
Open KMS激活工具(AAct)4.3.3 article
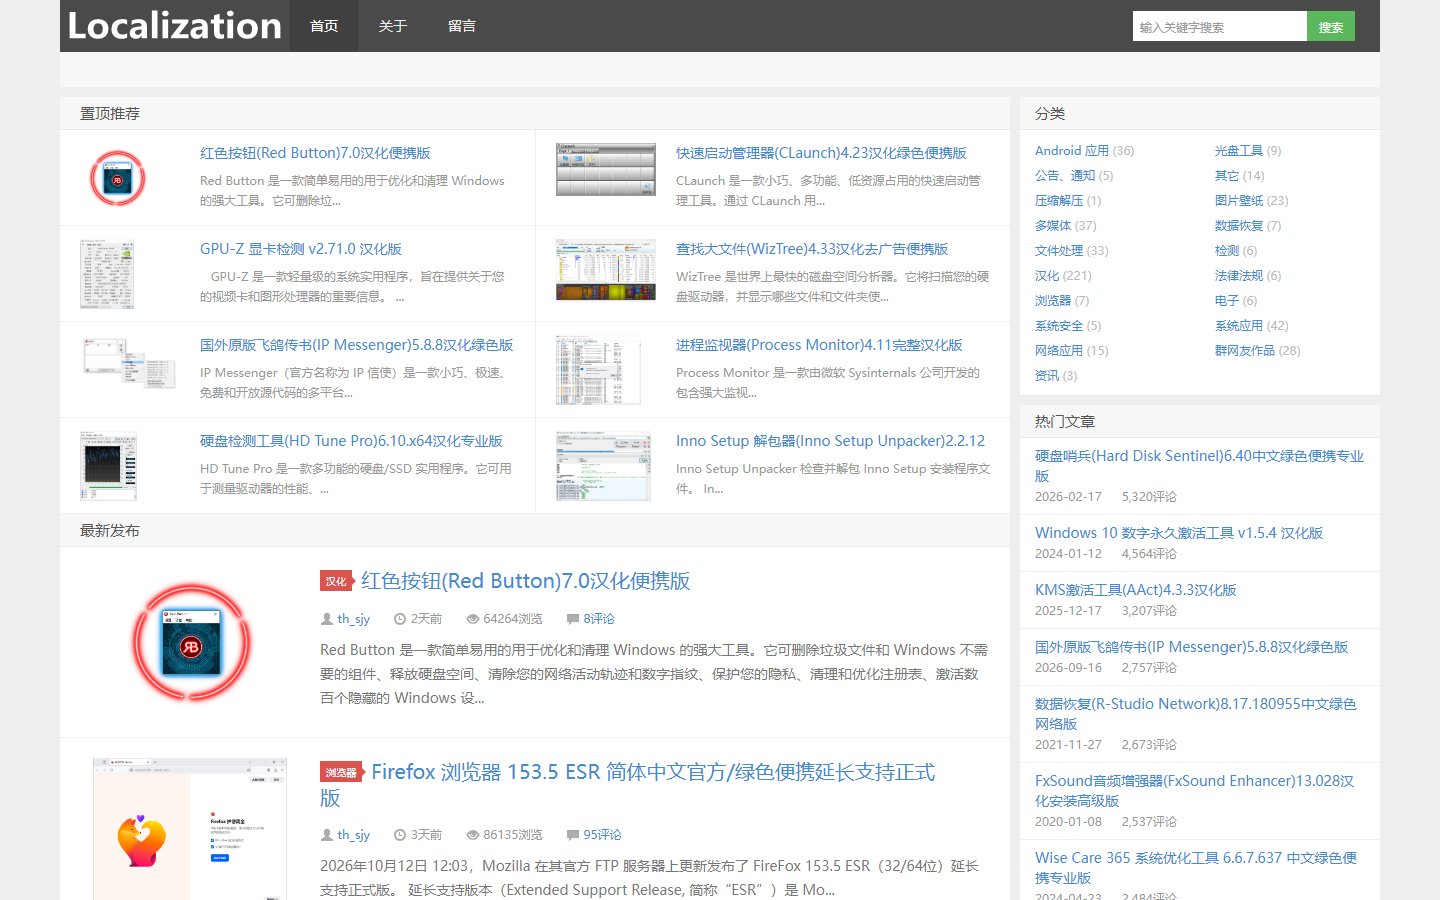(x=1136, y=590)
